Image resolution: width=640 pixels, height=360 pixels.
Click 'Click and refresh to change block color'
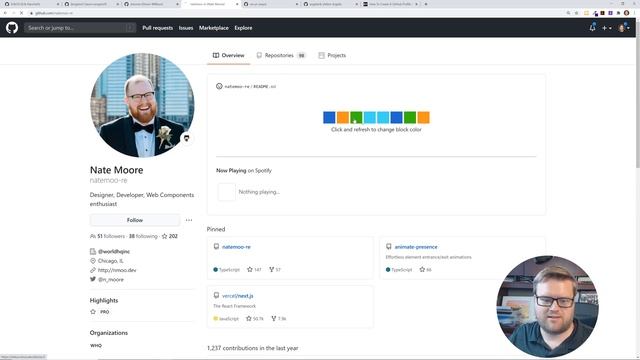(x=376, y=129)
